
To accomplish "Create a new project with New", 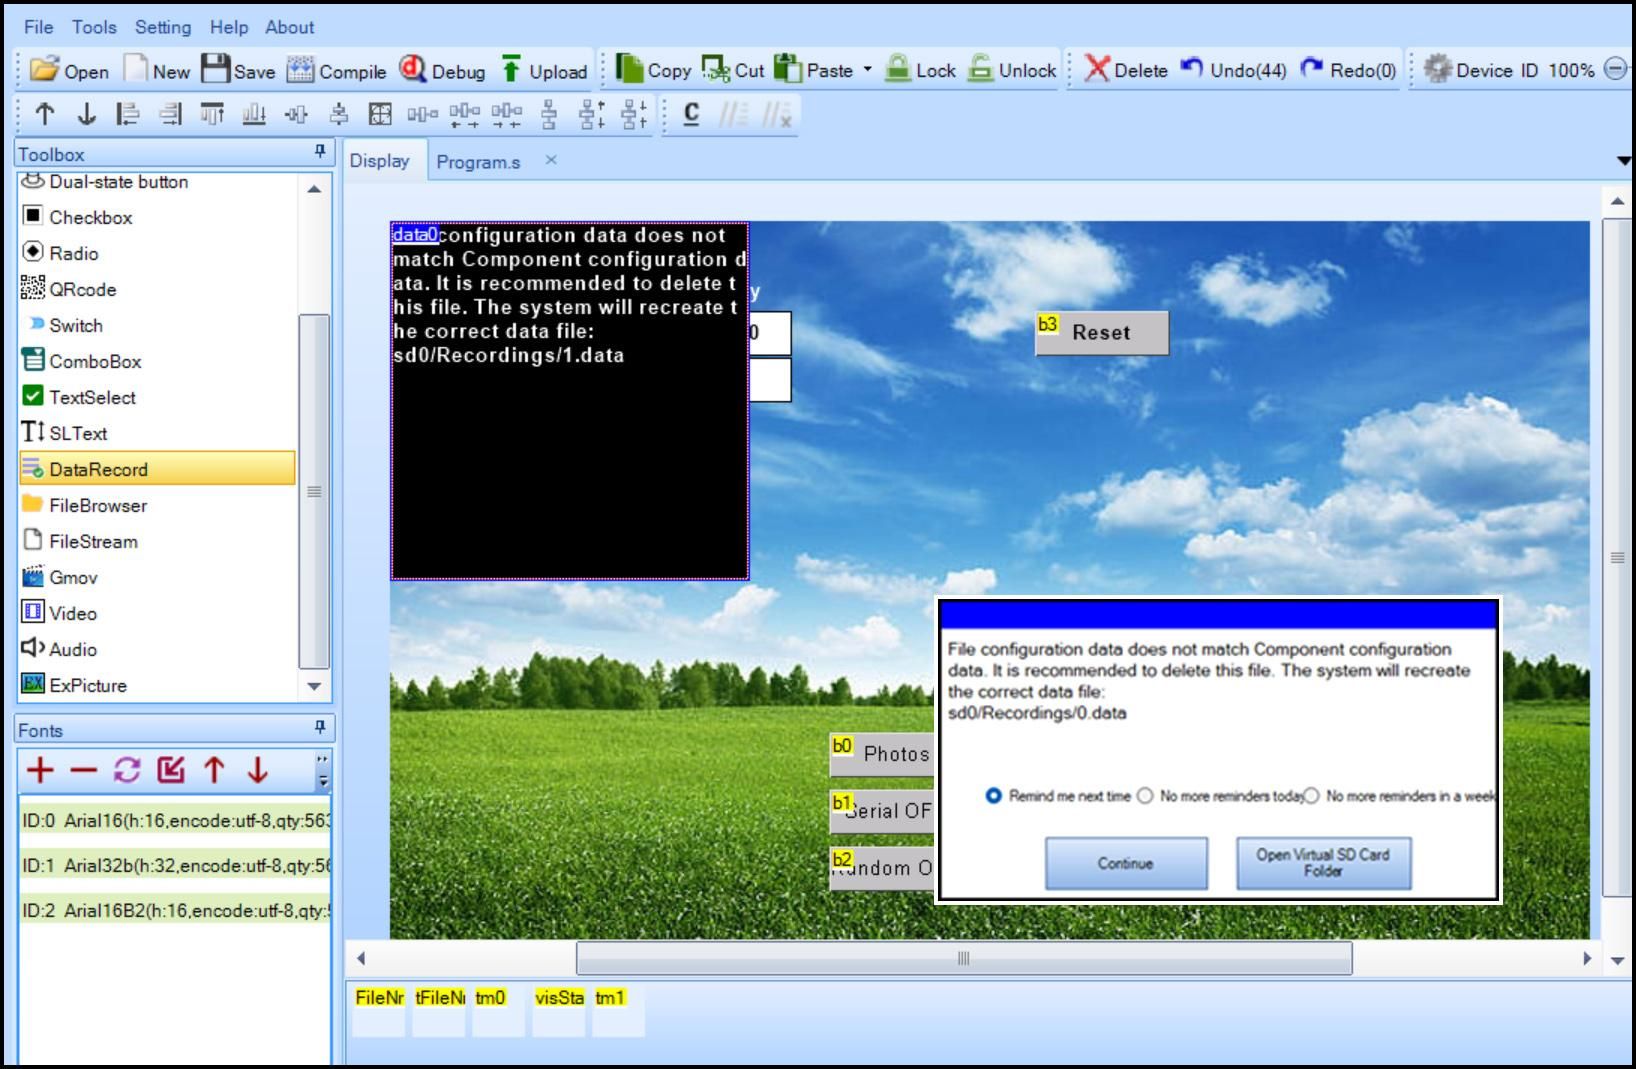I will 157,70.
